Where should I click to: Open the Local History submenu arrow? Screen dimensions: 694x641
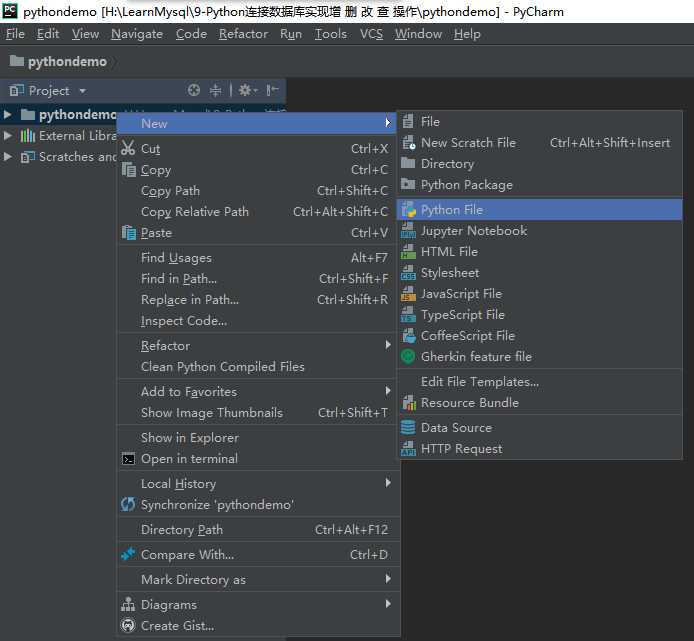click(x=388, y=483)
